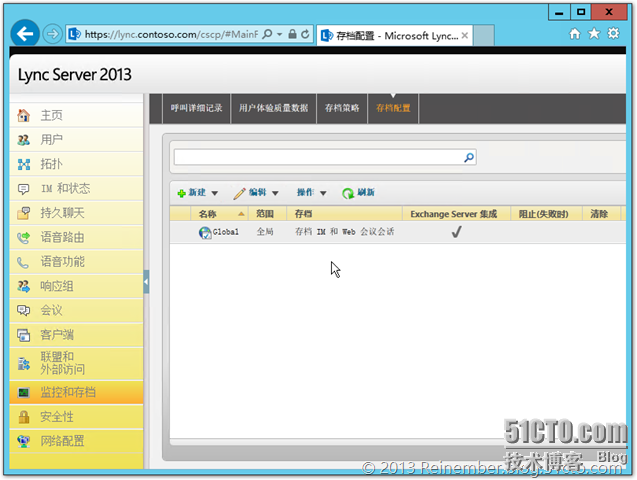This screenshot has width=637, height=480.
Task: Switch to the 呼叫详细记录 tab
Action: click(x=196, y=108)
